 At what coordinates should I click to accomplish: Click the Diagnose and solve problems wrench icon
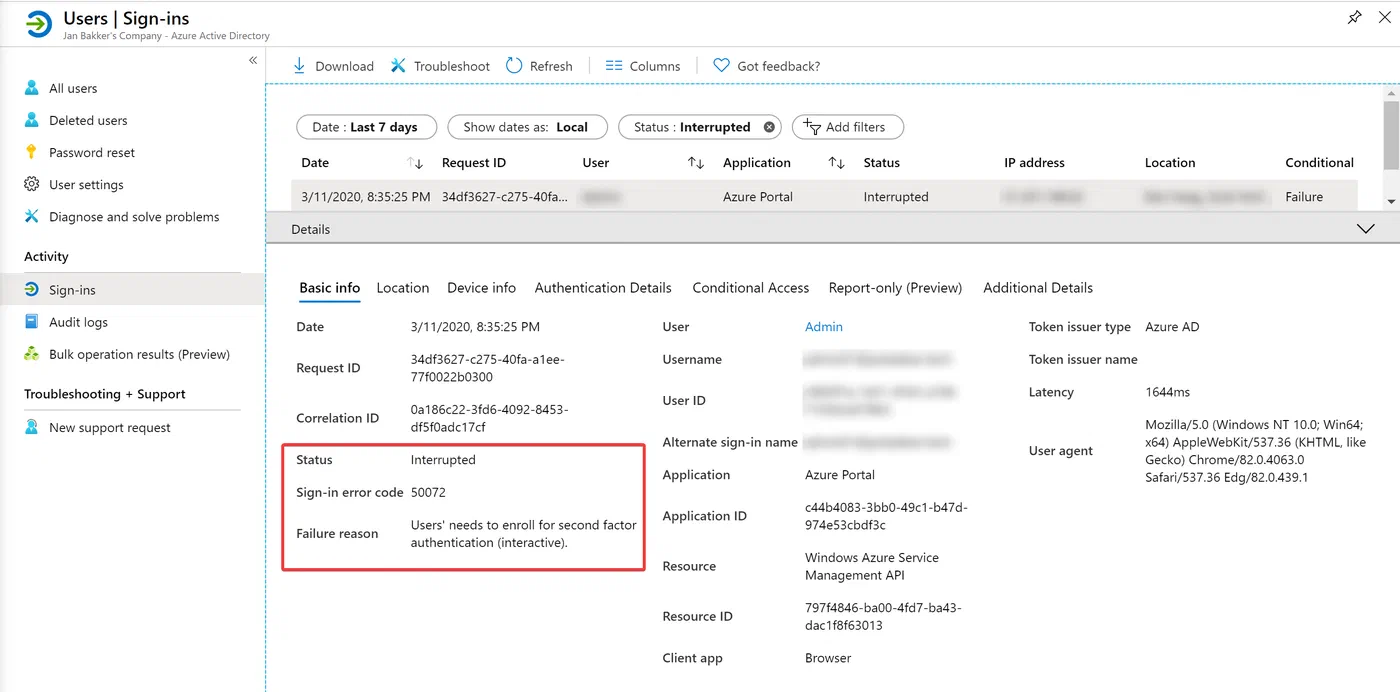click(x=32, y=216)
